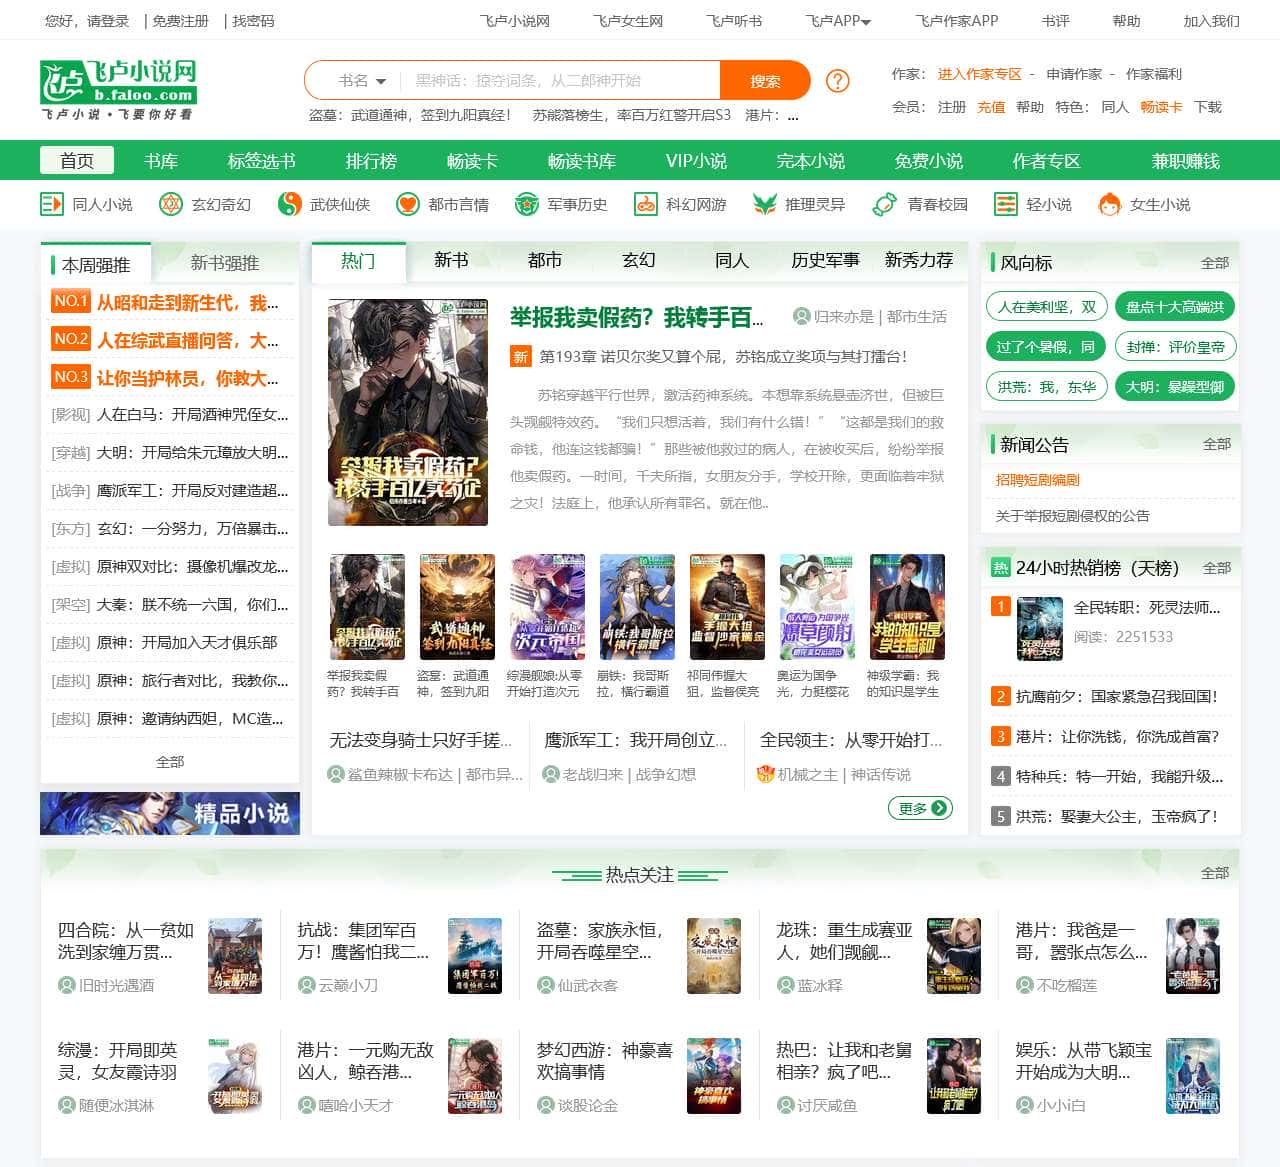This screenshot has width=1280, height=1167.
Task: Open the 科幻网游 category icon
Action: click(645, 204)
